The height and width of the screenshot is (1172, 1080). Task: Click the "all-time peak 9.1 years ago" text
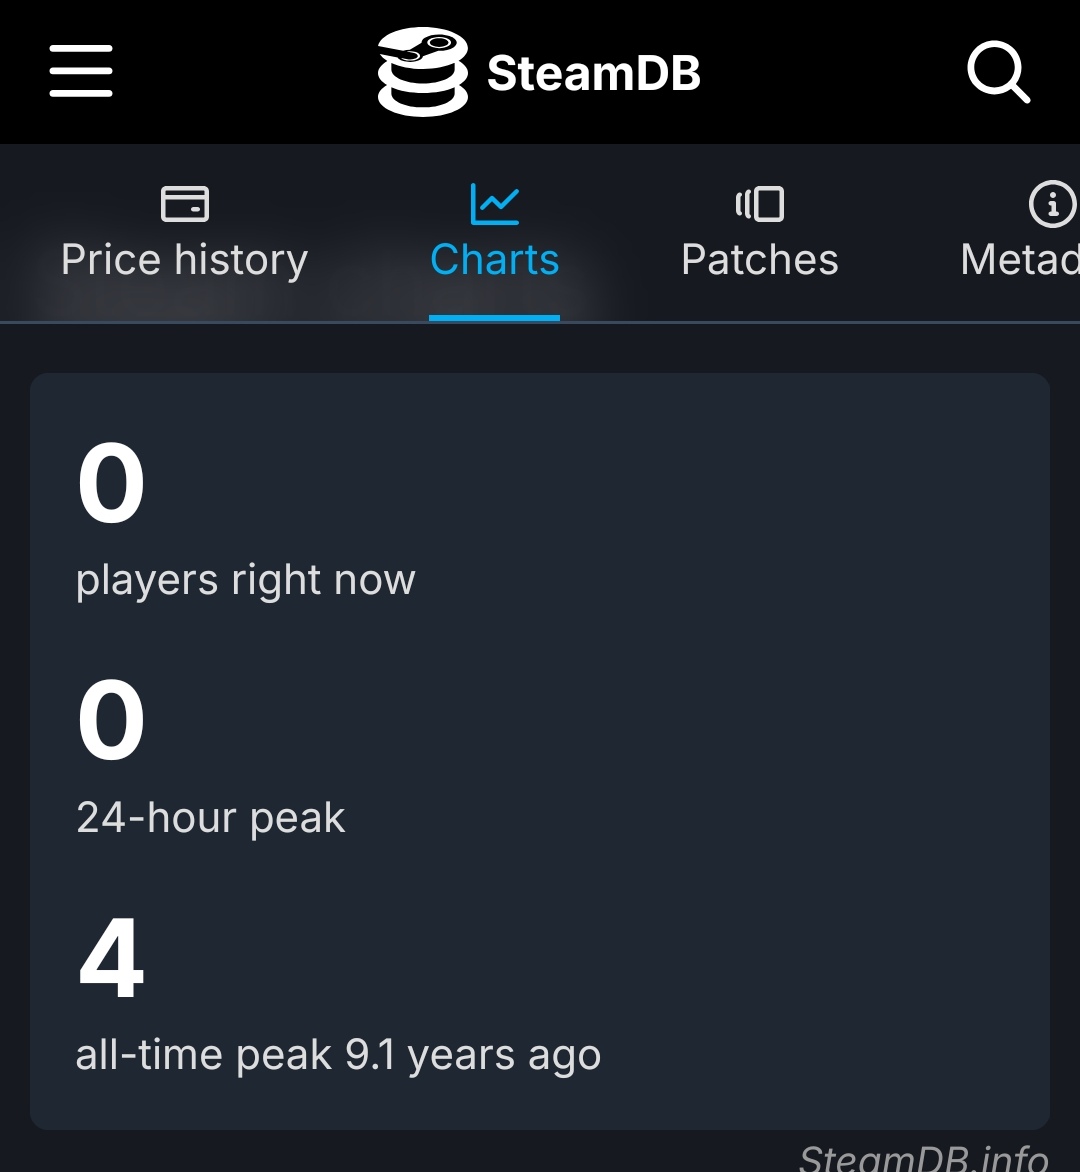339,1055
